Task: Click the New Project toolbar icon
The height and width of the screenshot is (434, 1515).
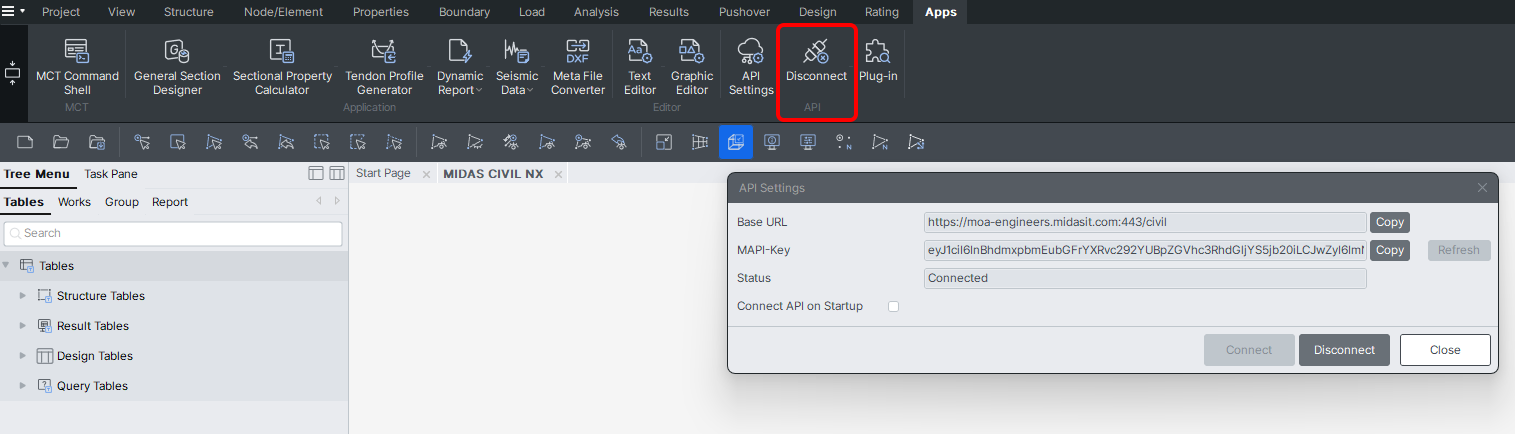Action: tap(26, 142)
